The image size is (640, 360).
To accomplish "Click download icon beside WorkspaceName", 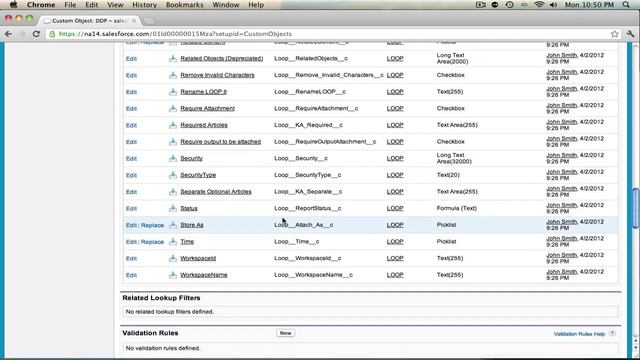I will 173,275.
